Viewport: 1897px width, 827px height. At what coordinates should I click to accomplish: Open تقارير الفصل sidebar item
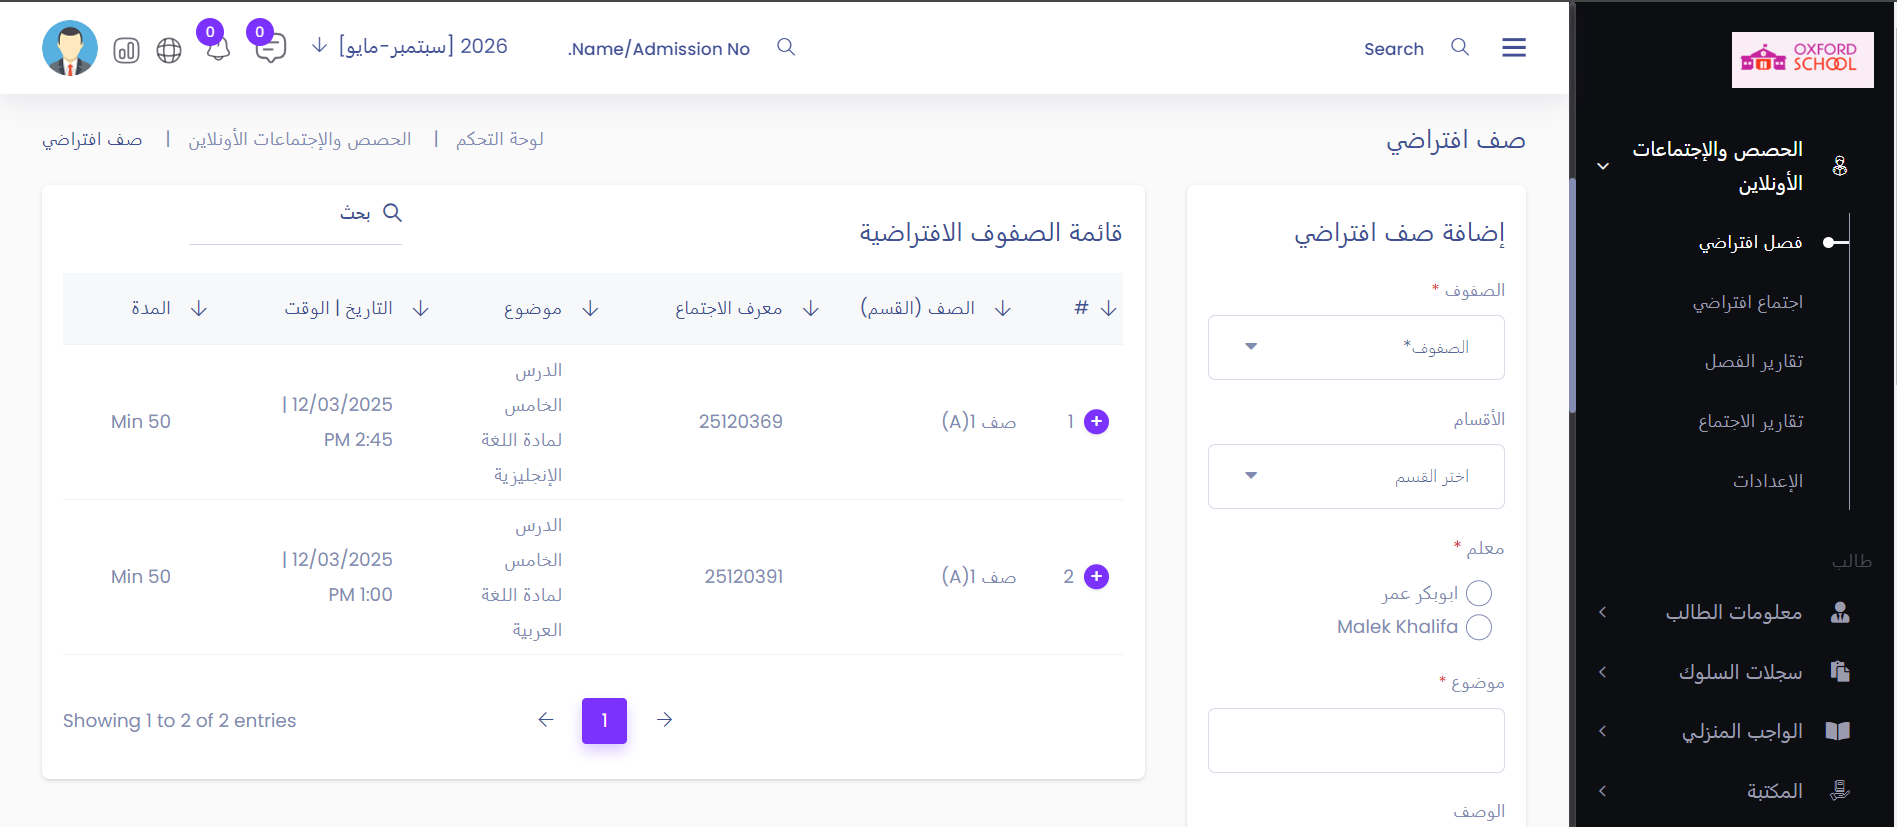click(1753, 361)
